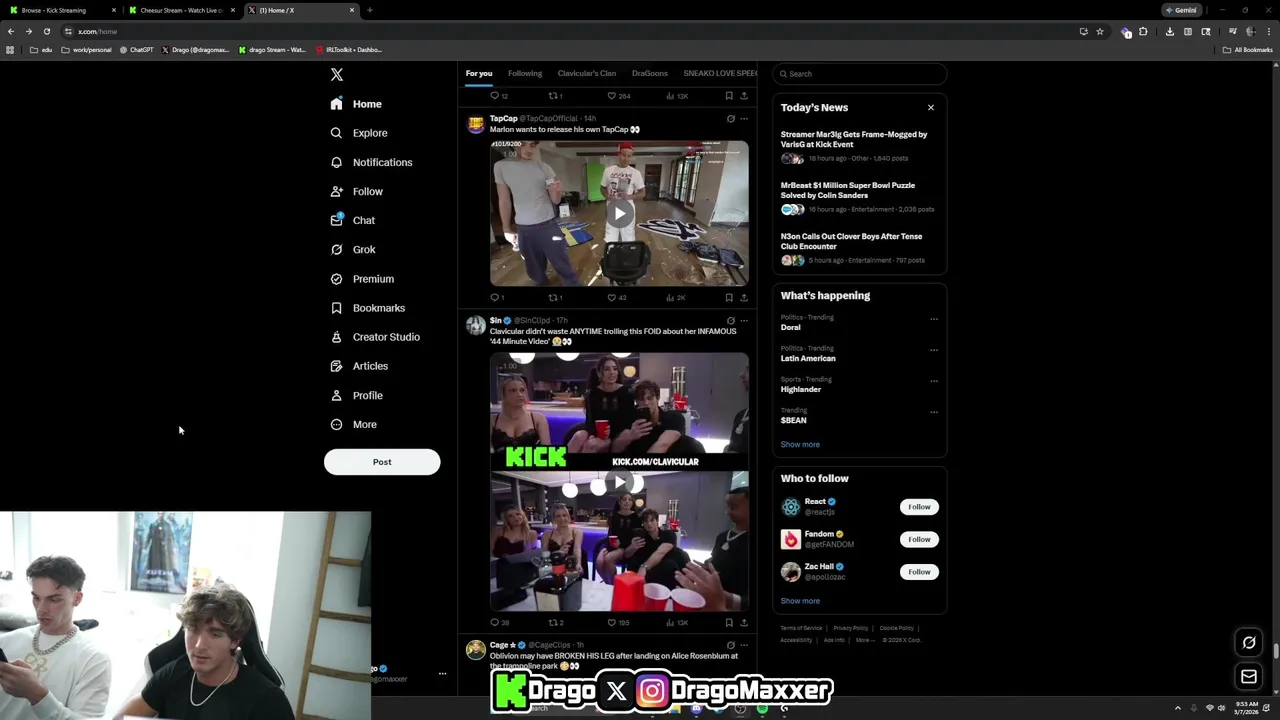The height and width of the screenshot is (720, 1280).
Task: Repost the TapCap post
Action: (x=555, y=298)
